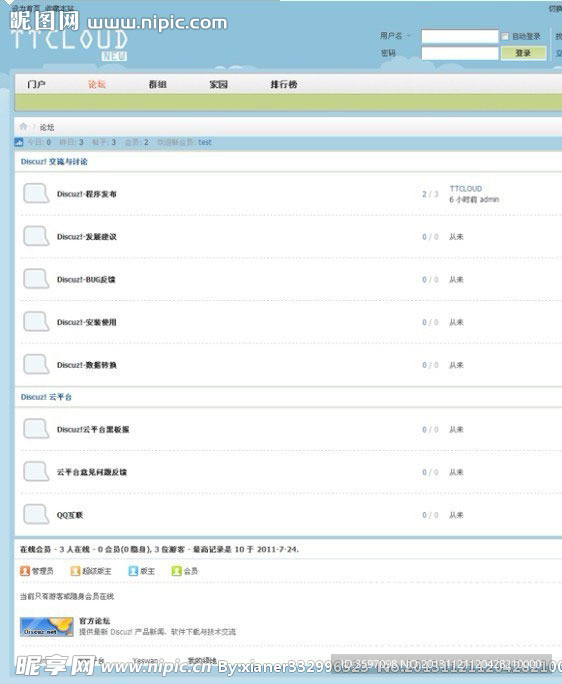Focus the 用户名 username input field
Viewport: 562px width, 684px height.
click(x=459, y=36)
